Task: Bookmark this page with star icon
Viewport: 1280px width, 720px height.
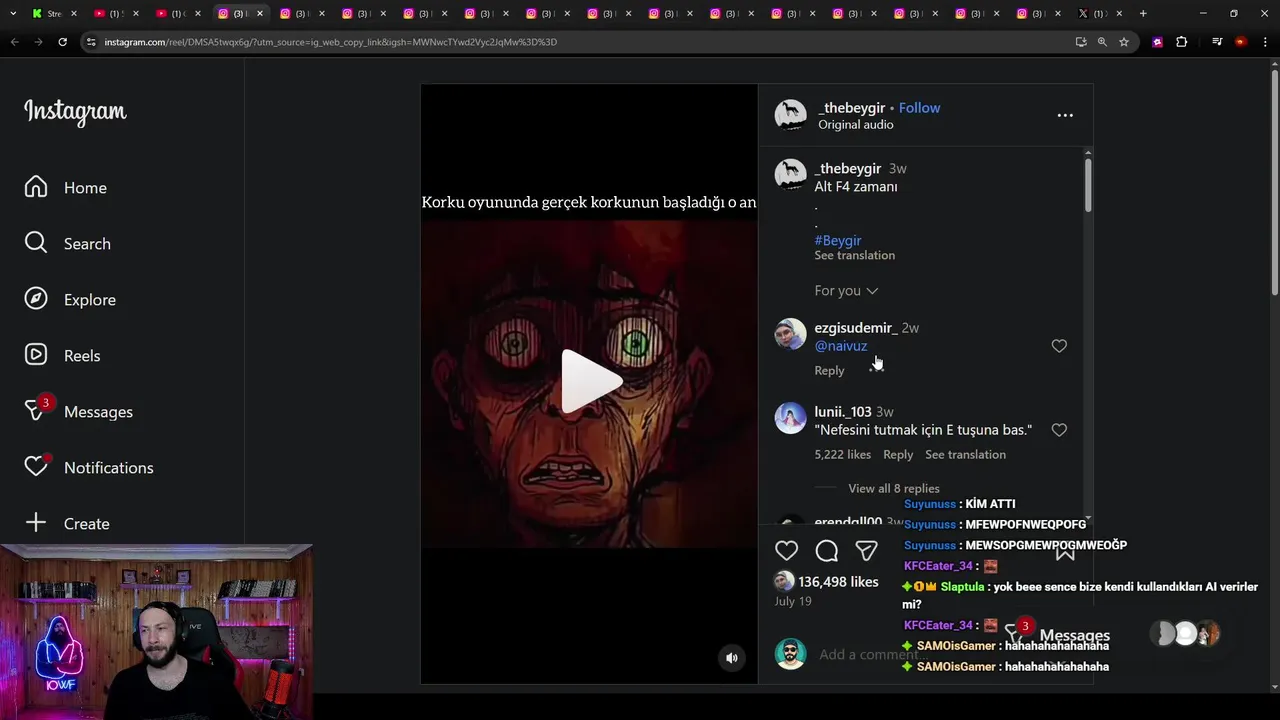Action: tap(1124, 42)
